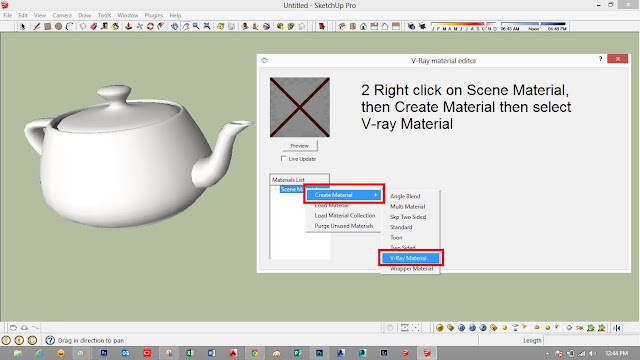Click the status bar help question icon
The width and height of the screenshot is (640, 360).
point(50,340)
